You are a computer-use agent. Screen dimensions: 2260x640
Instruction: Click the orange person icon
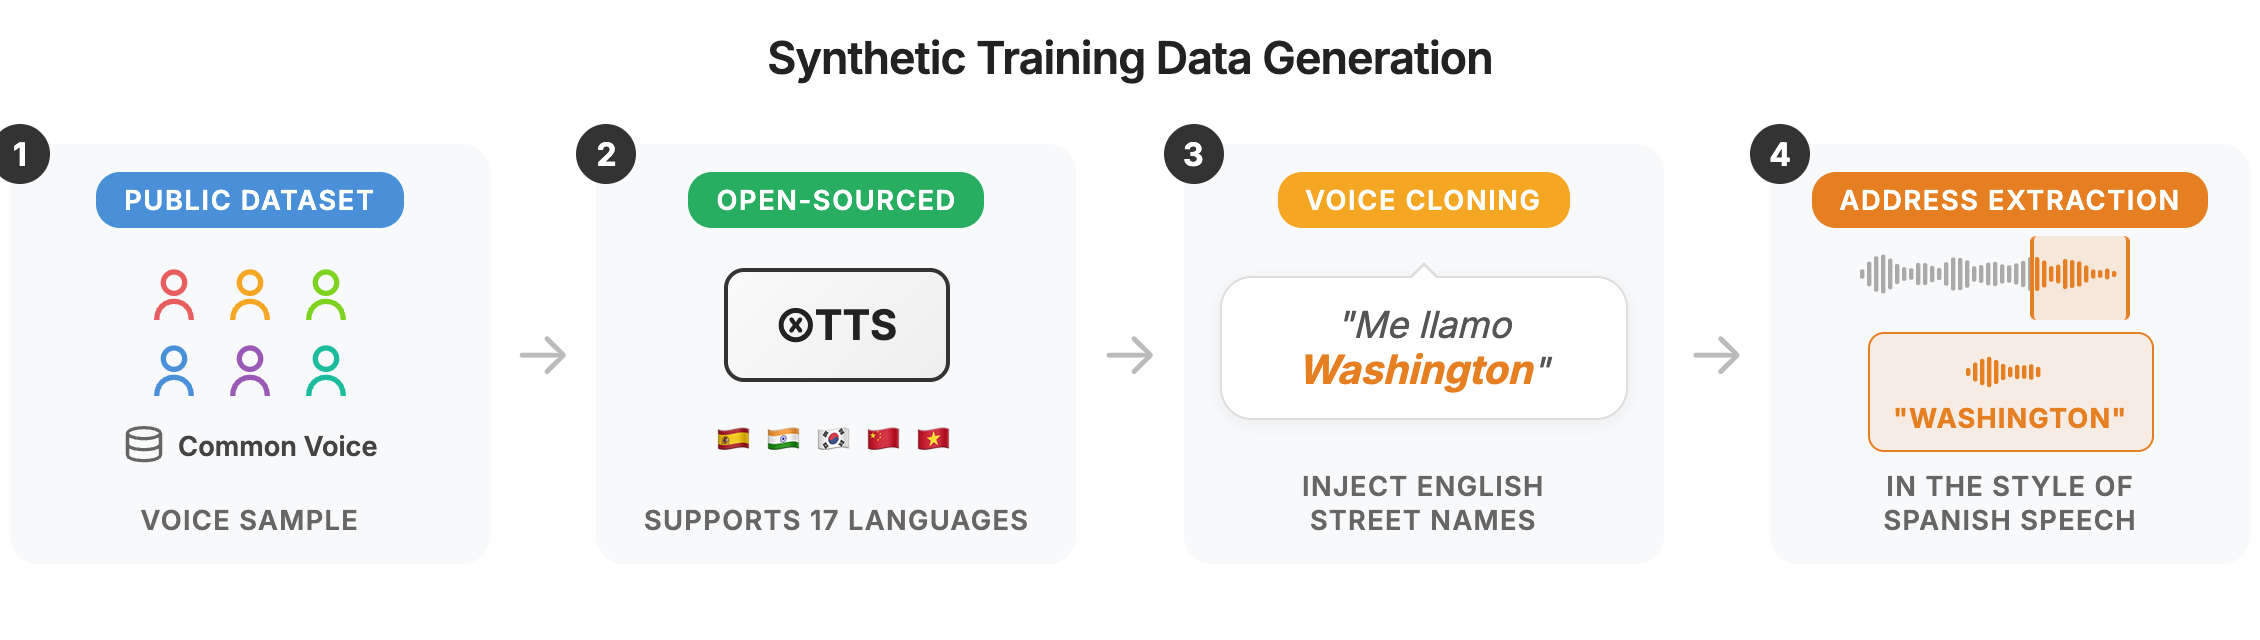click(x=250, y=295)
